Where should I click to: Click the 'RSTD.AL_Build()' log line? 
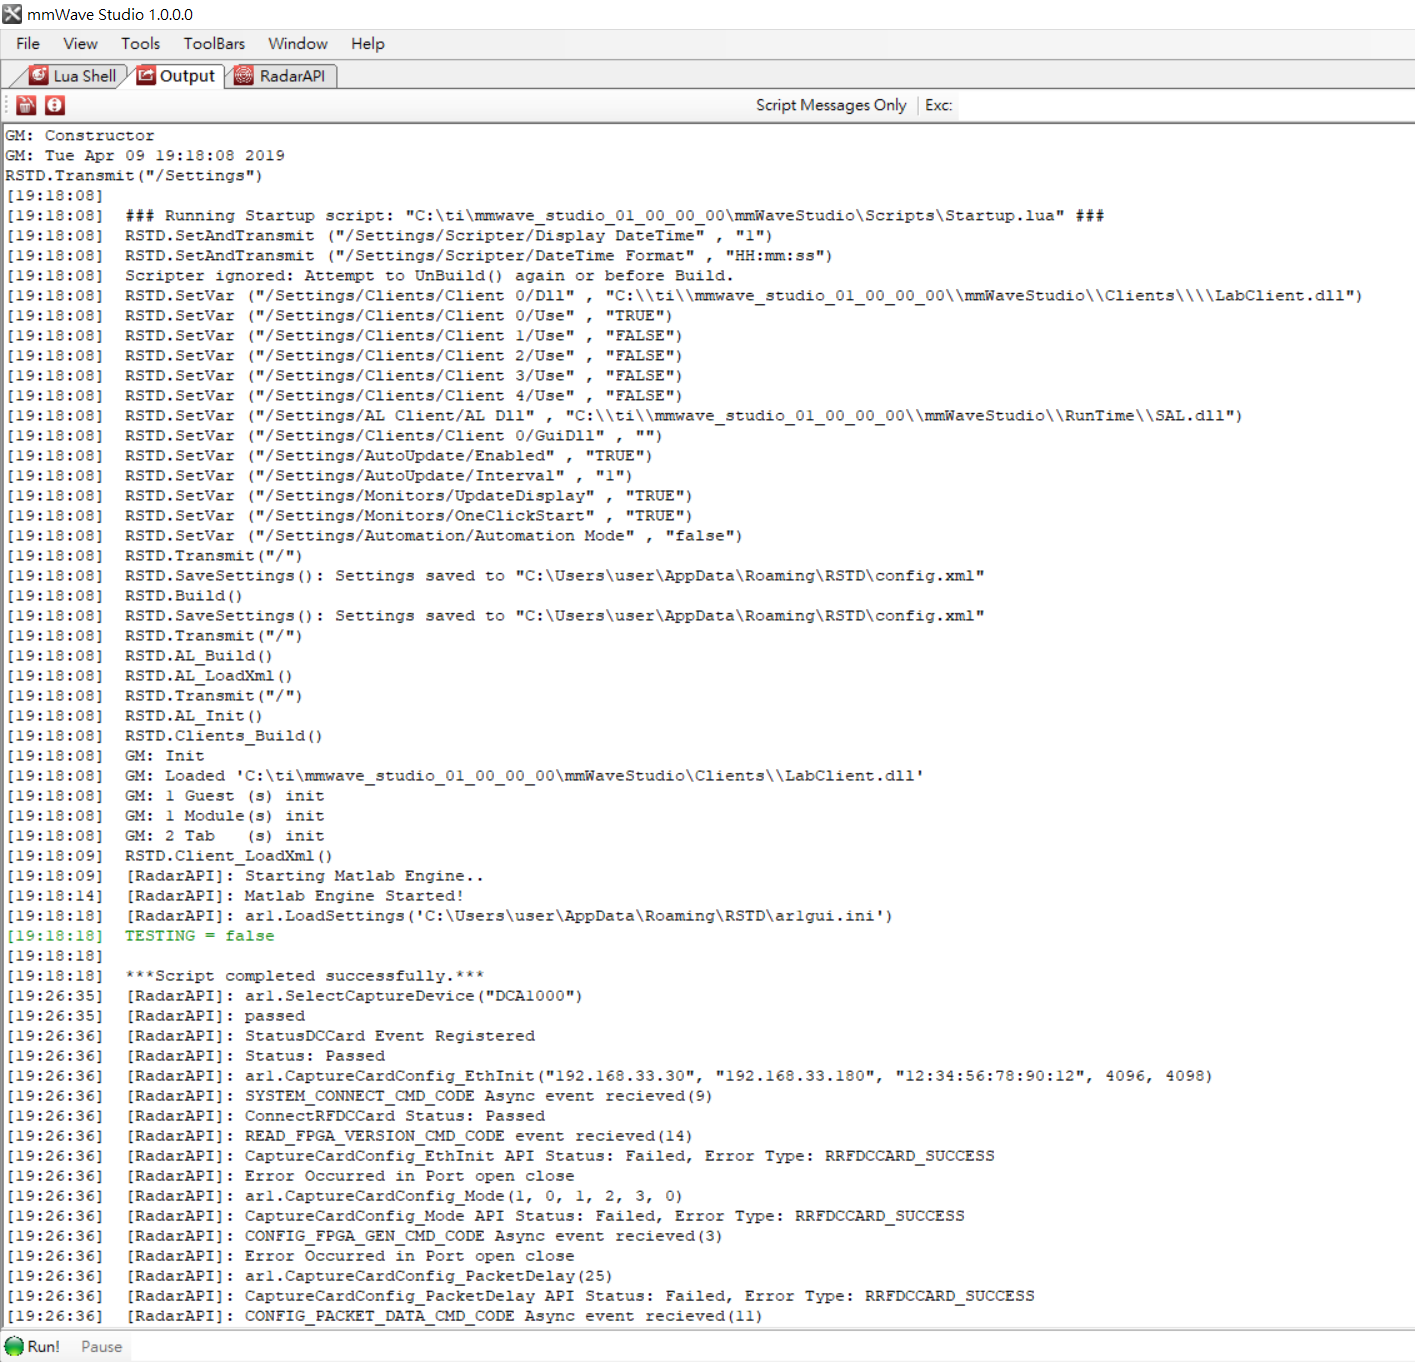click(140, 655)
